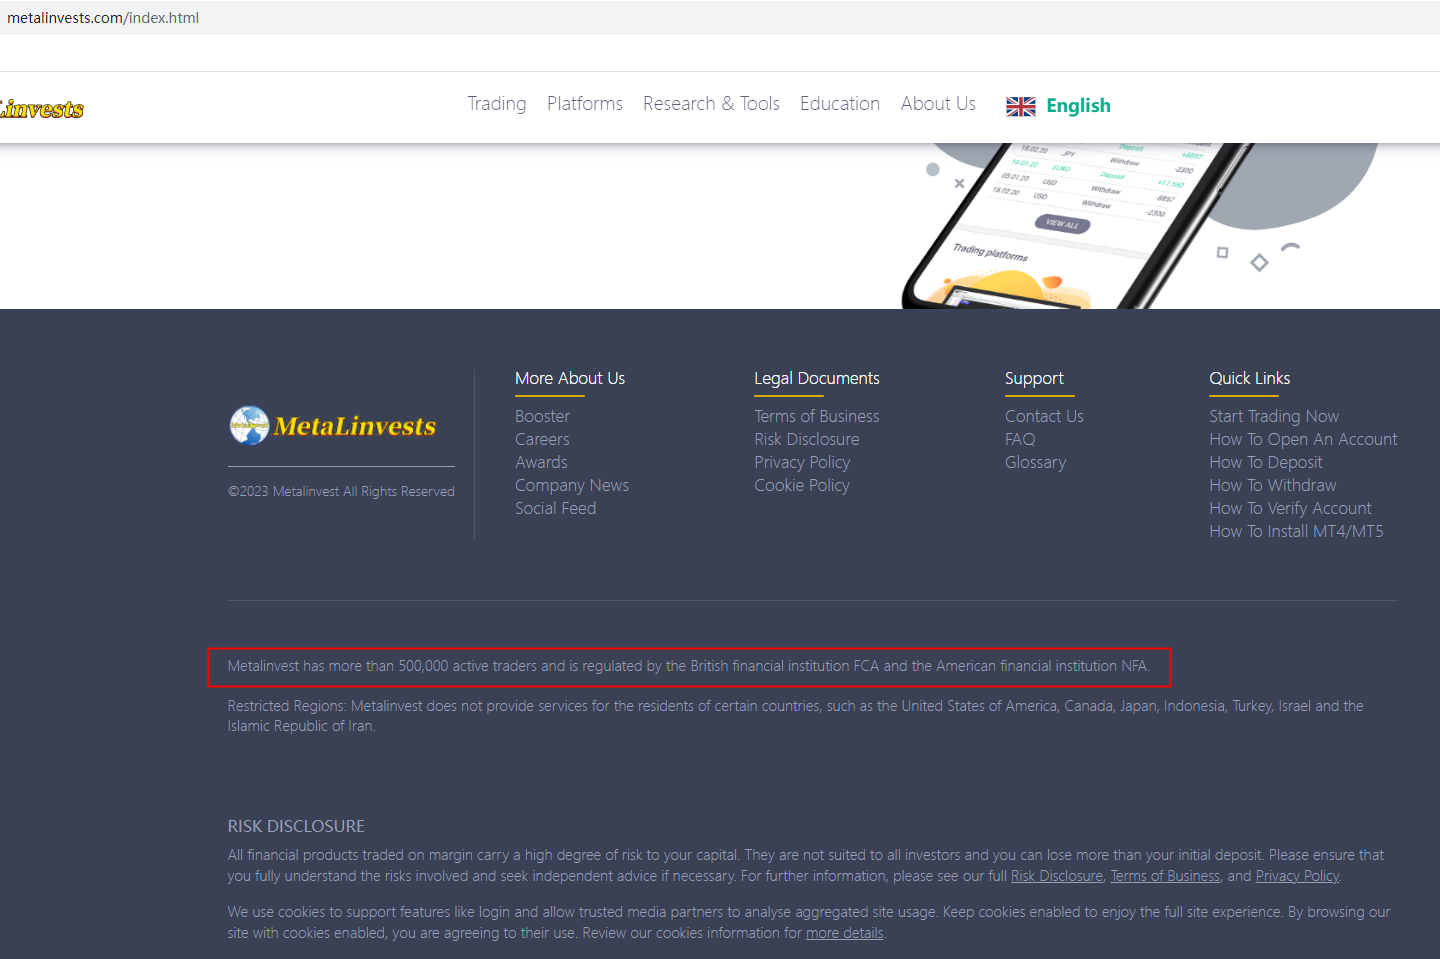The height and width of the screenshot is (959, 1440).
Task: Open Company News in footer
Action: click(572, 485)
